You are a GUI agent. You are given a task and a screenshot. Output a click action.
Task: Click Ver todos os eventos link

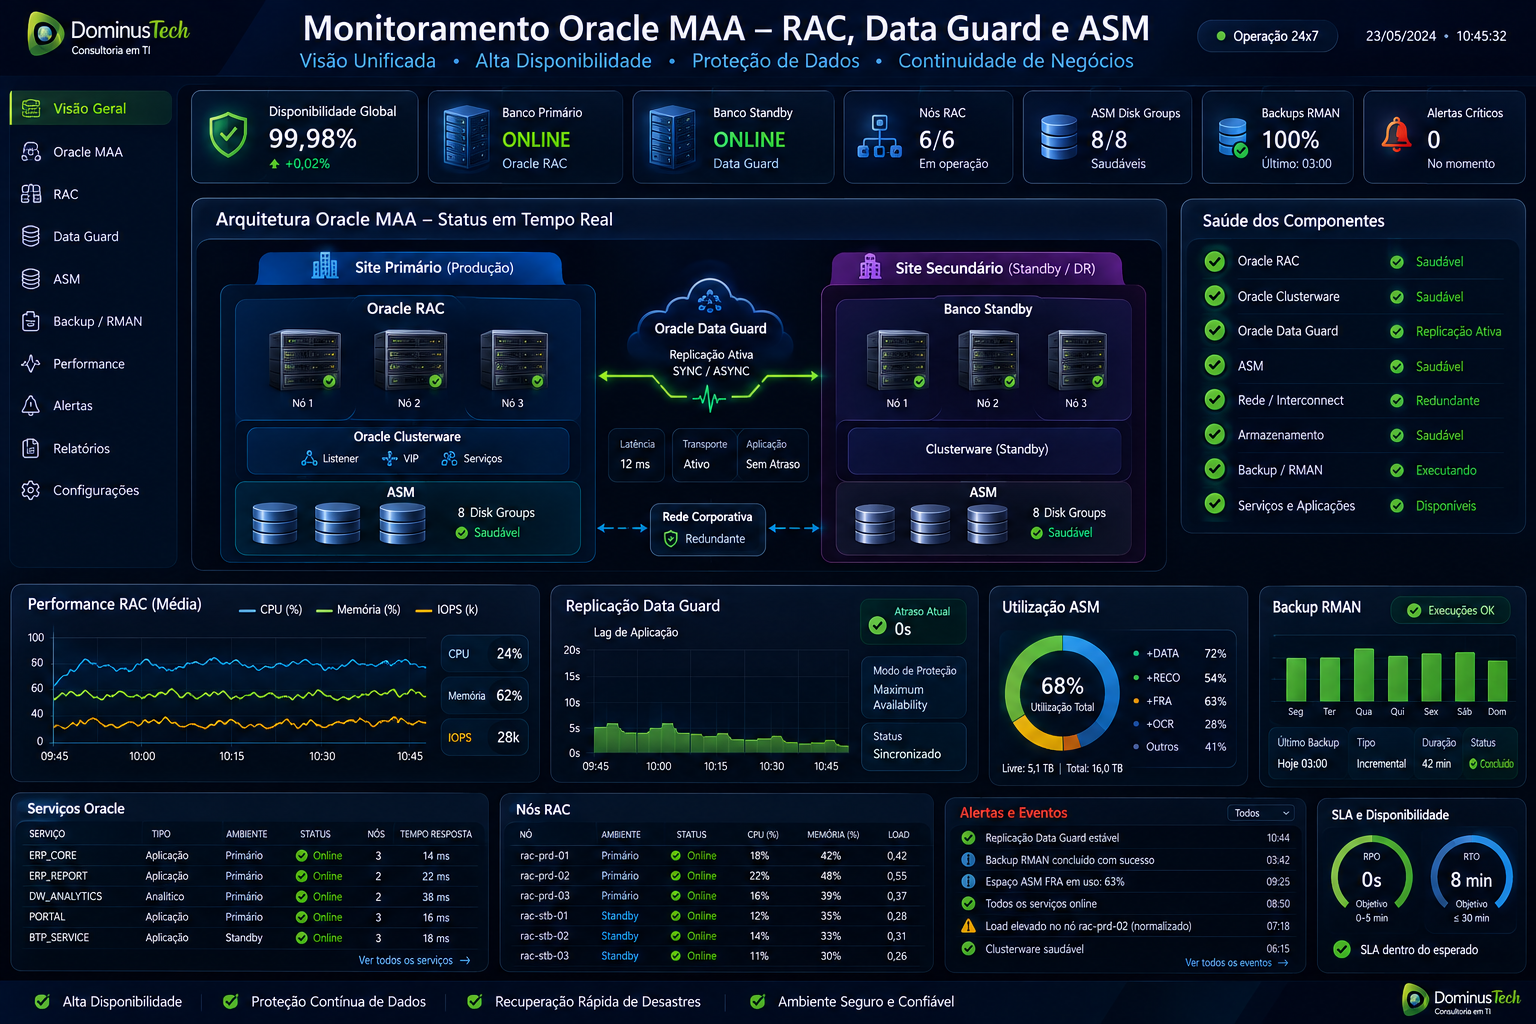1237,963
